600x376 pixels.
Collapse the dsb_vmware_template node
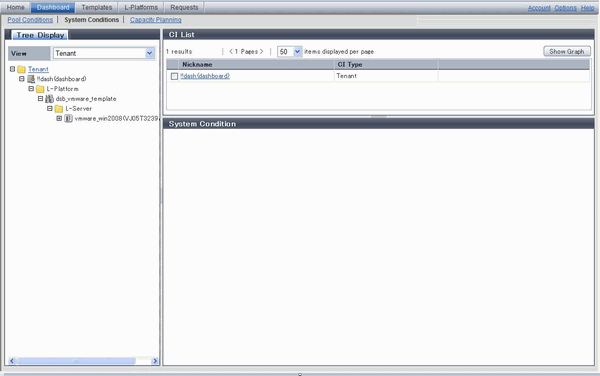[40, 99]
